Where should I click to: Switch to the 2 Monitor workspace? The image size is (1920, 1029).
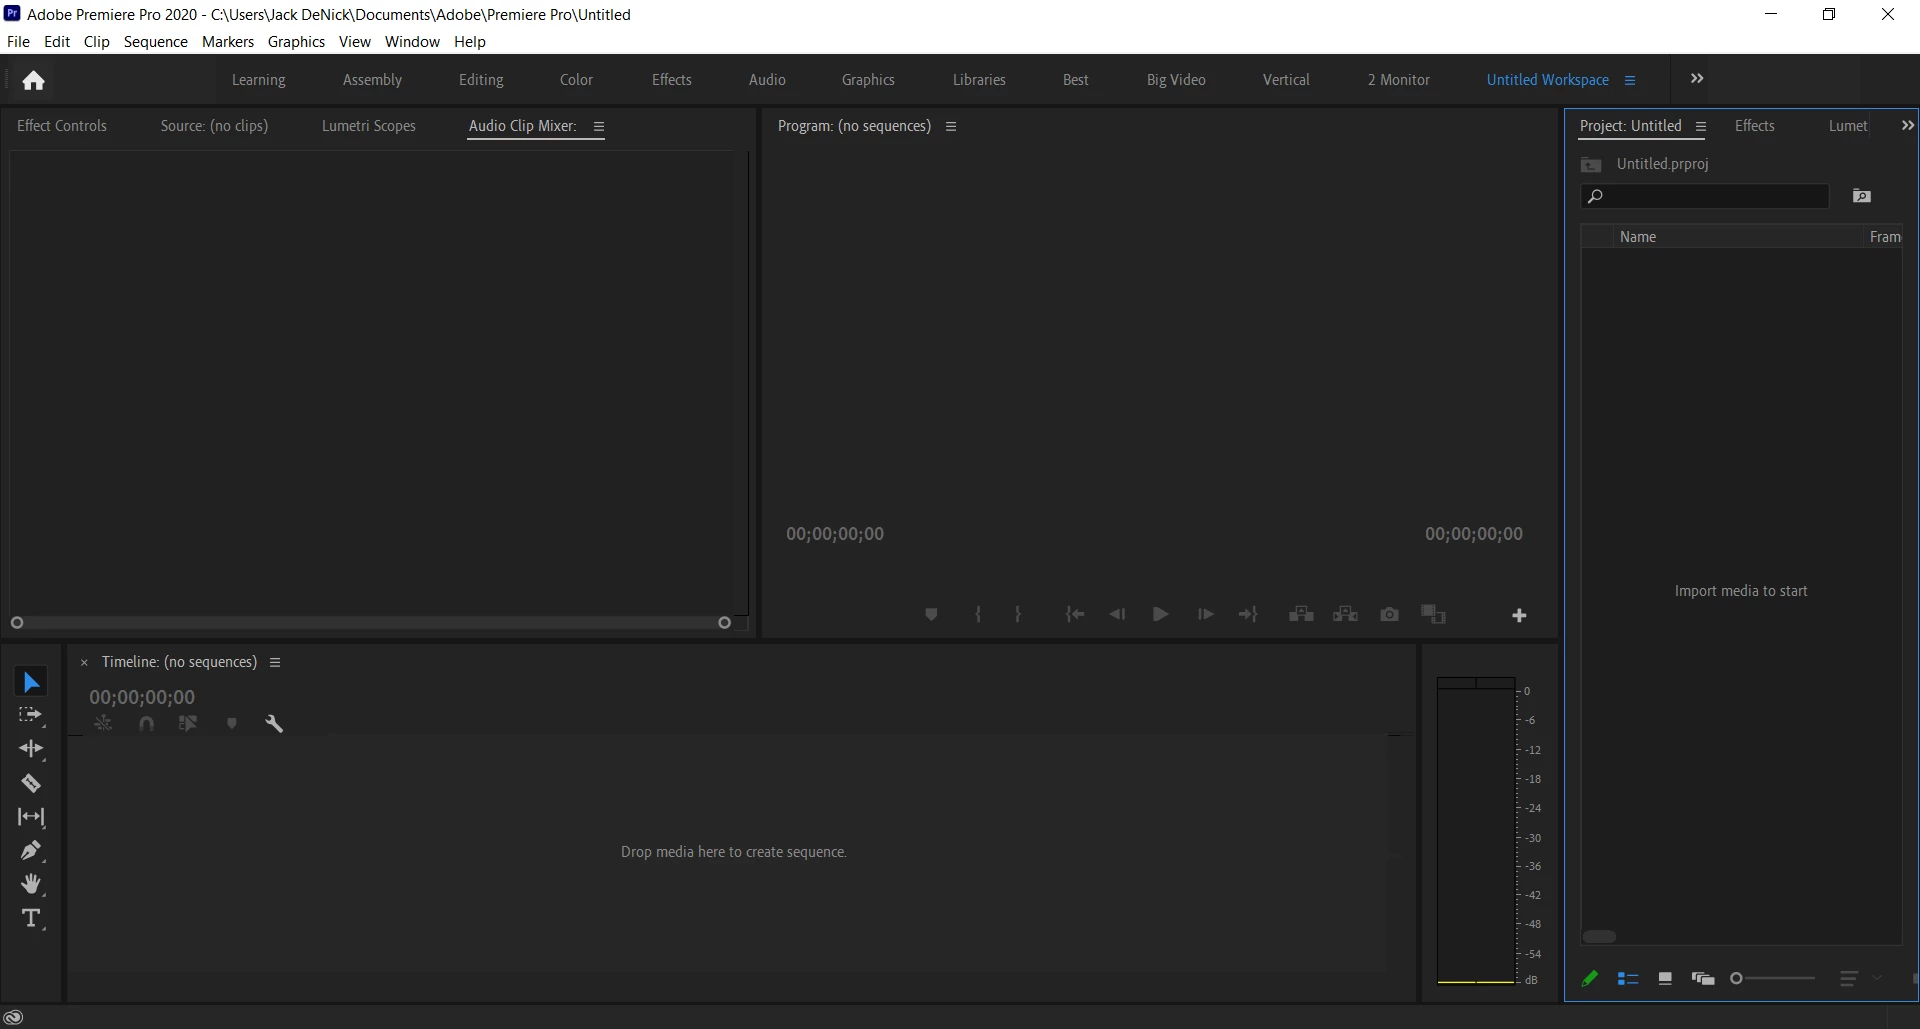[x=1399, y=80]
